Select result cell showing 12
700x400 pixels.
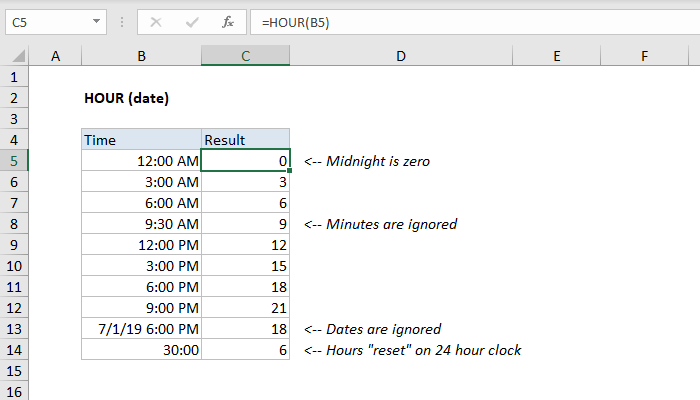[x=246, y=245]
